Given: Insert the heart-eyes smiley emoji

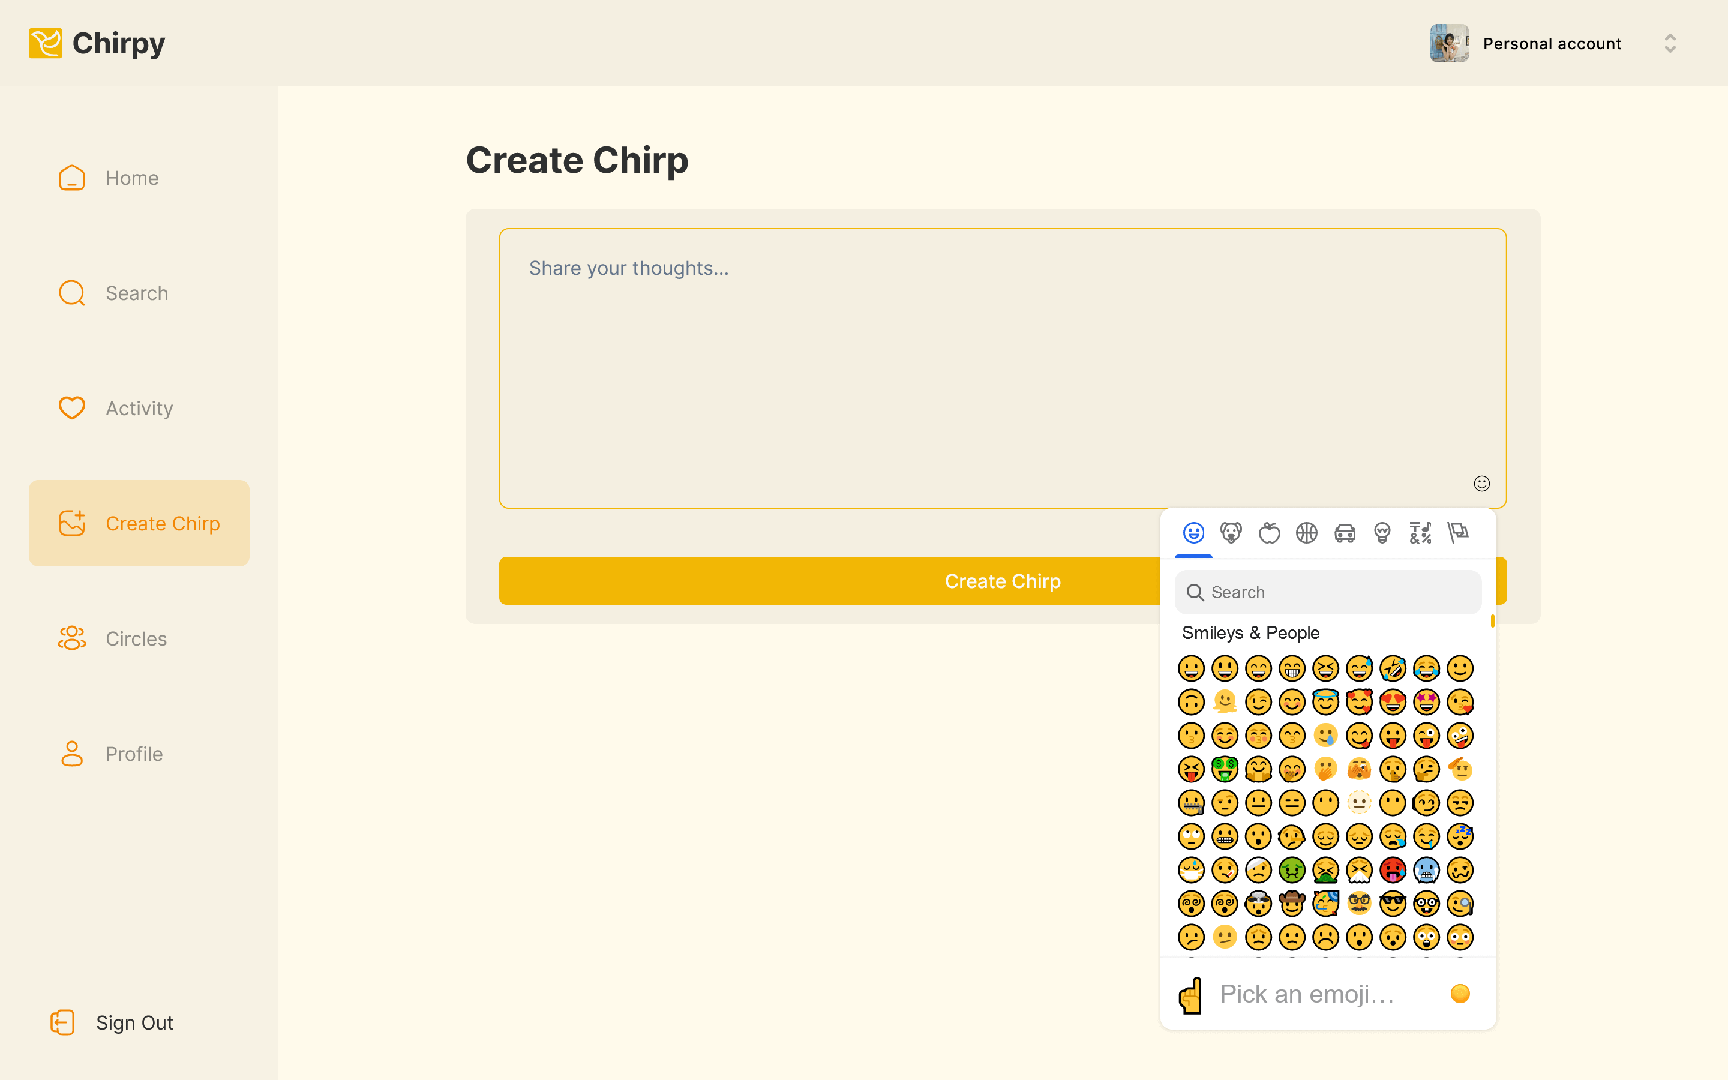Looking at the screenshot, I should 1393,702.
